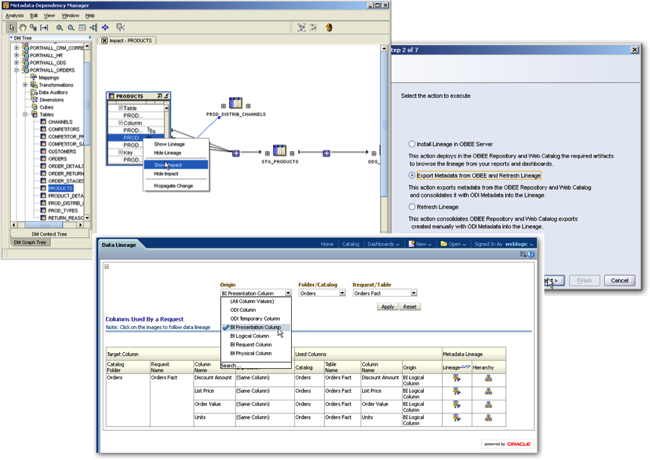Open help icon in Data Lineage page
Screen dimensions: 650x460
click(531, 254)
